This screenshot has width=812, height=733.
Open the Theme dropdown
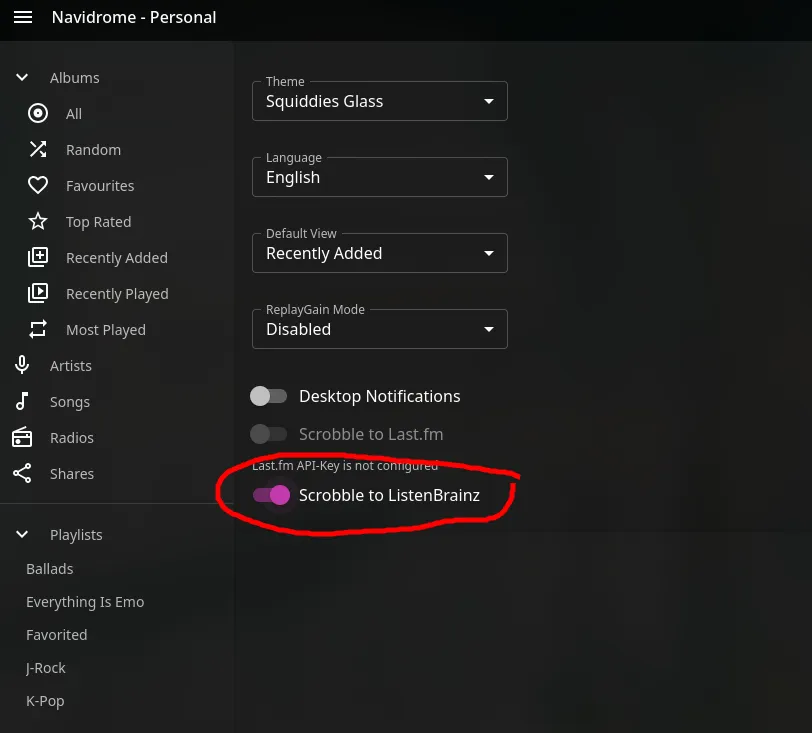pos(380,100)
